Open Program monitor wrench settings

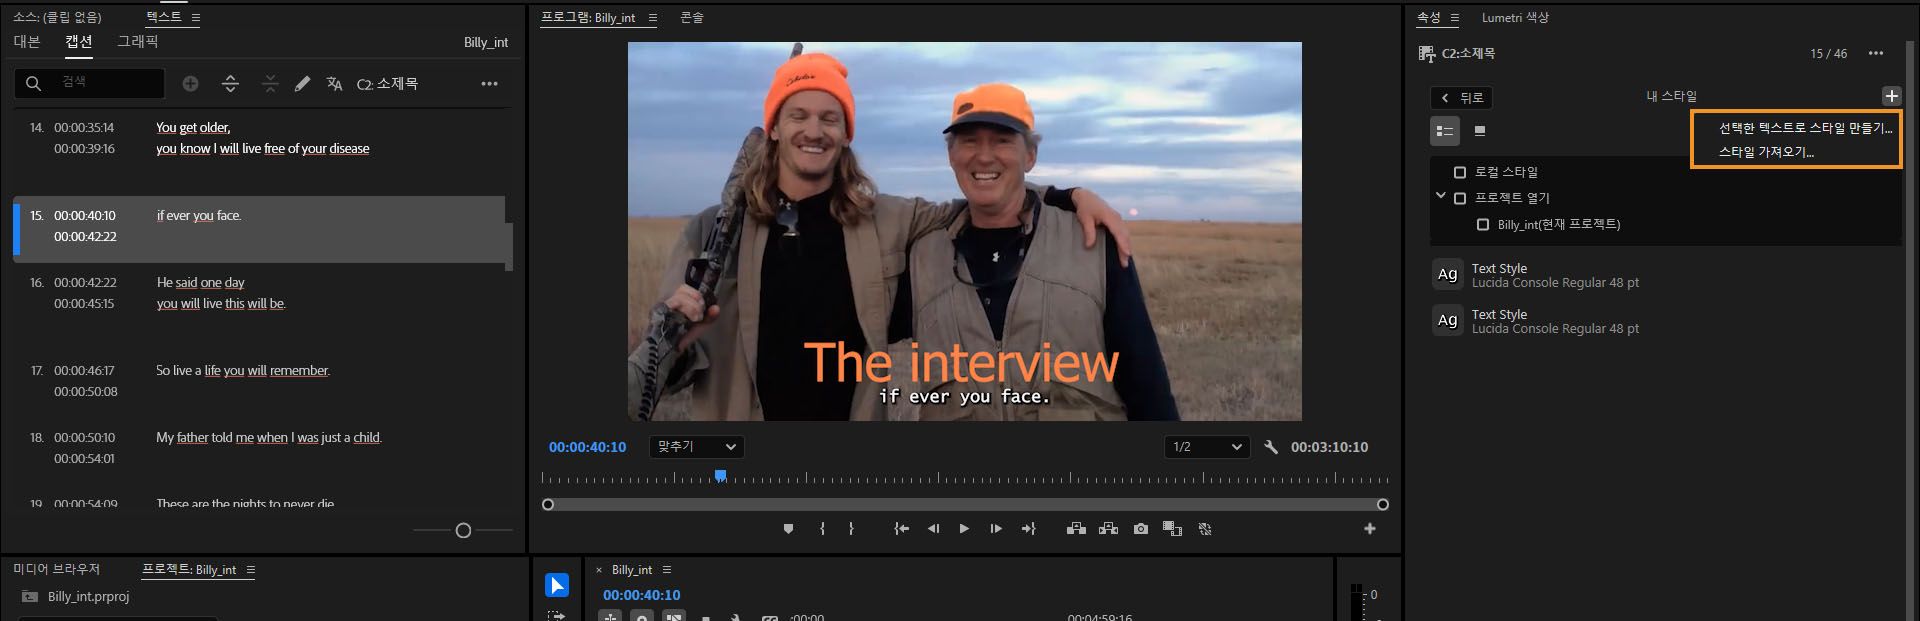tap(1271, 447)
